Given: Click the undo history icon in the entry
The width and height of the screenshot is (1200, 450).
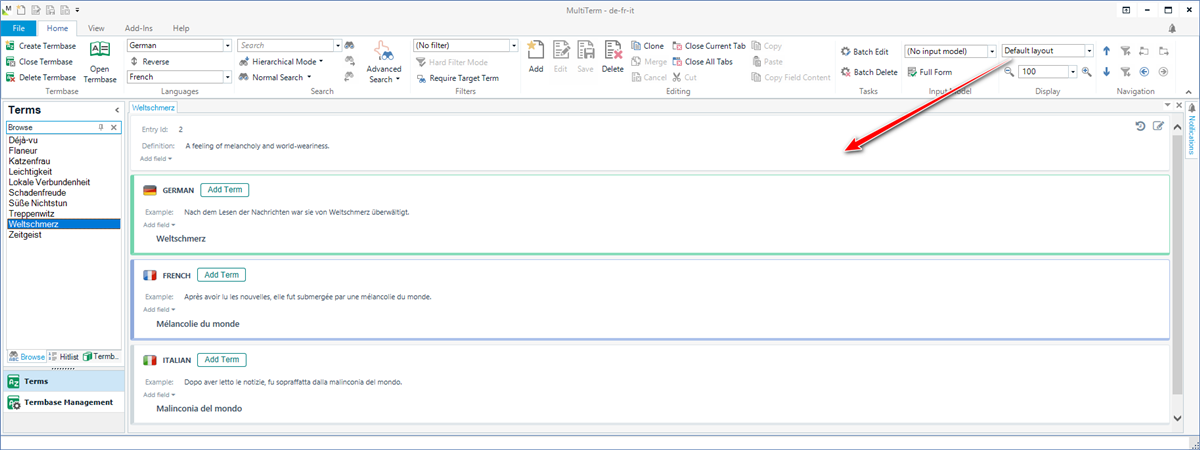Looking at the screenshot, I should (1141, 125).
